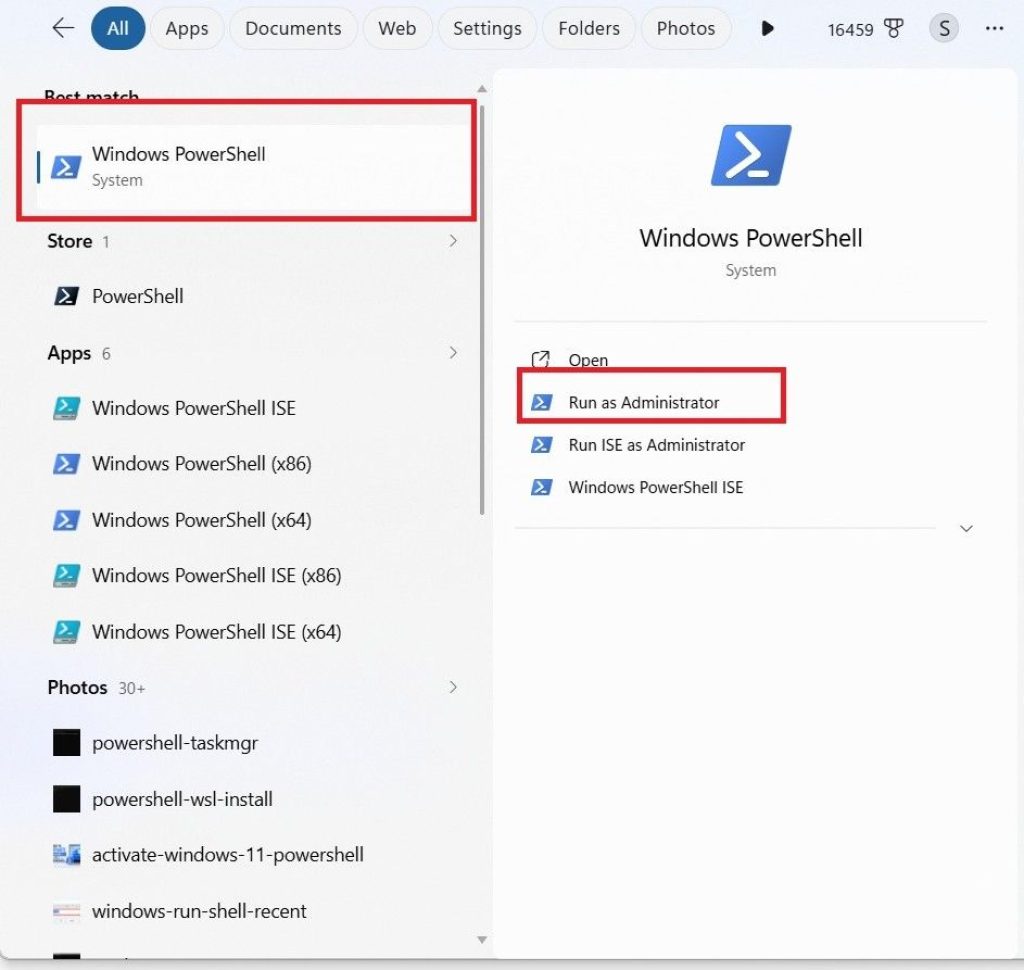Click the Photos section heading
This screenshot has height=970, width=1024.
pos(77,687)
